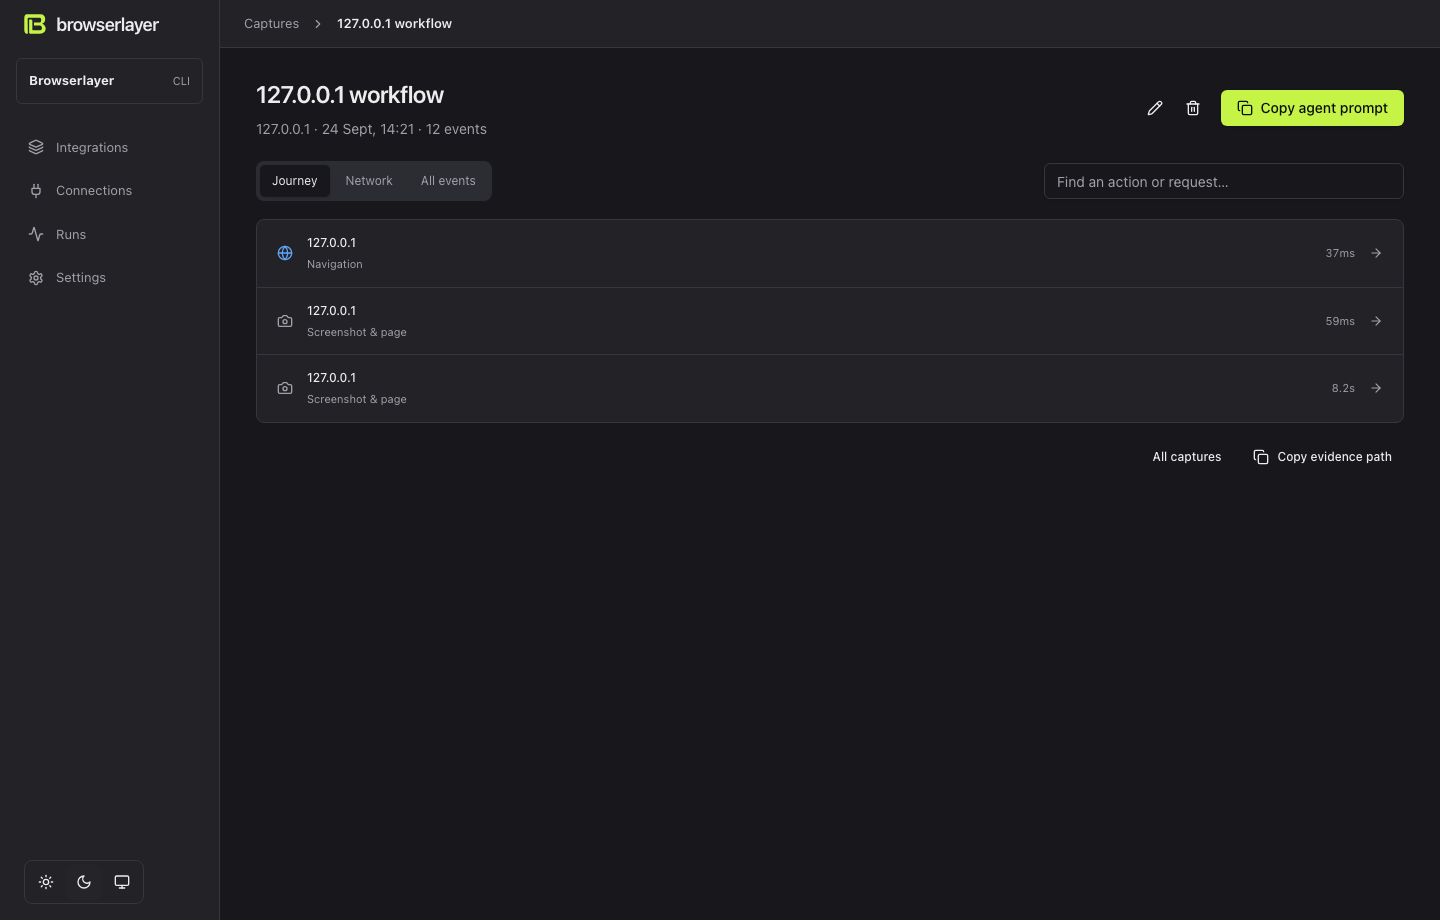The height and width of the screenshot is (920, 1440).
Task: Click the 127.0.0.1 workflow breadcrumb text
Action: coord(394,23)
